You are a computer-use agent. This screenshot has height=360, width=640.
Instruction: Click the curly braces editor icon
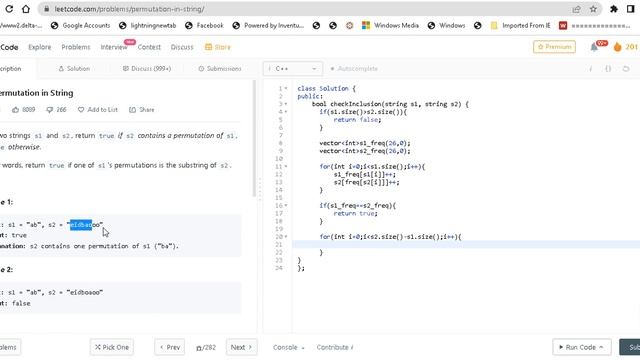608,69
